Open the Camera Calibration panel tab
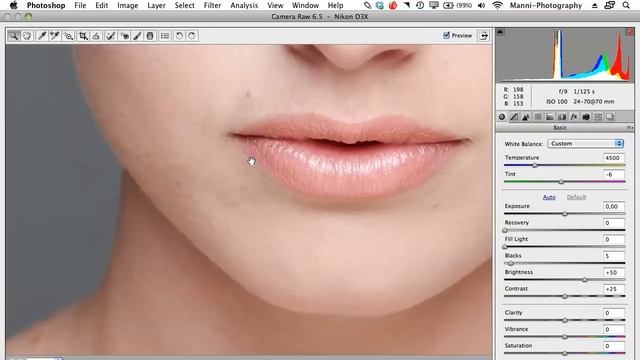Screen dimensions: 640x360 pyautogui.click(x=586, y=117)
